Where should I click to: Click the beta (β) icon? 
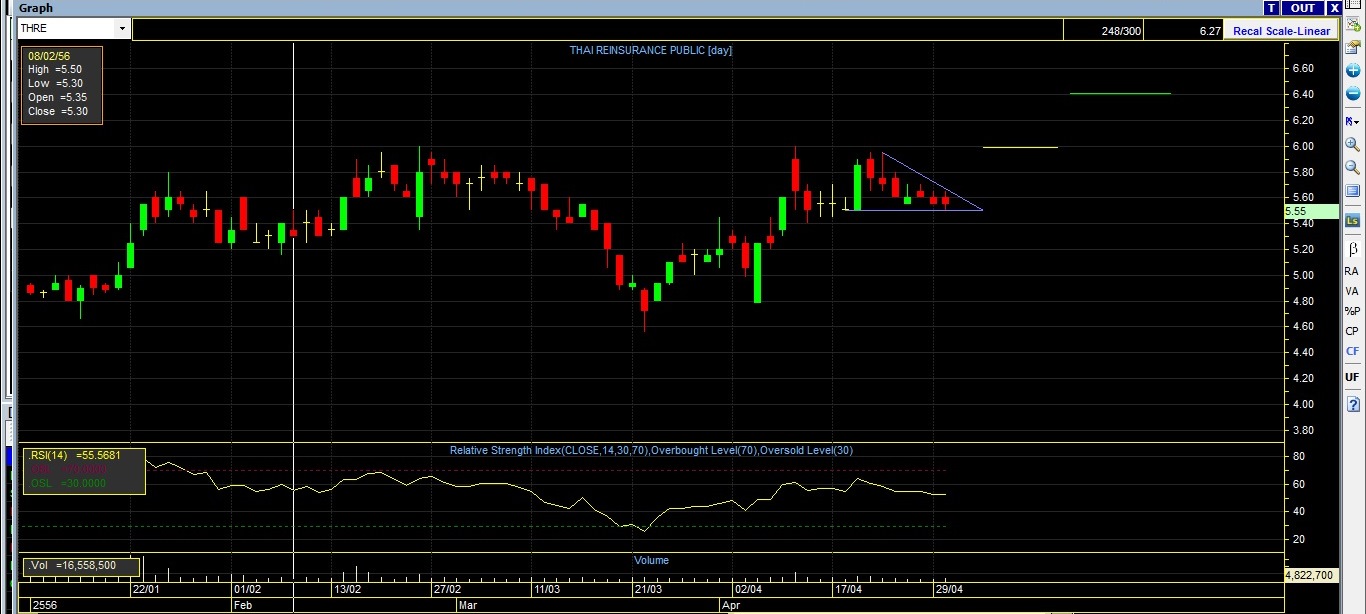(x=1352, y=248)
